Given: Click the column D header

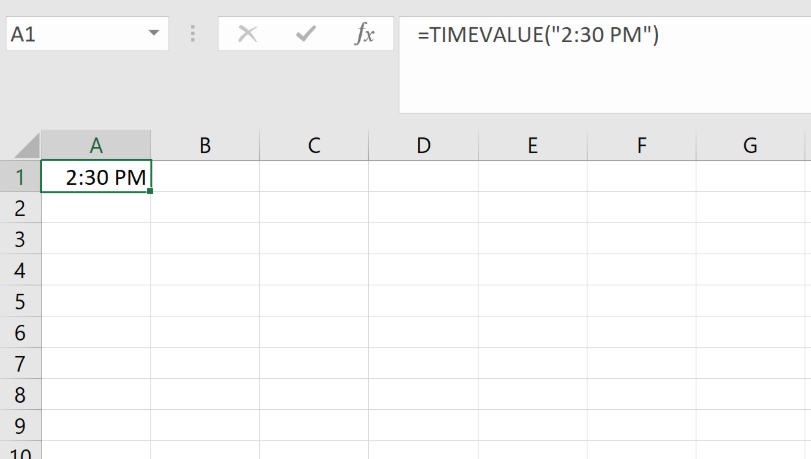Looking at the screenshot, I should [x=423, y=145].
